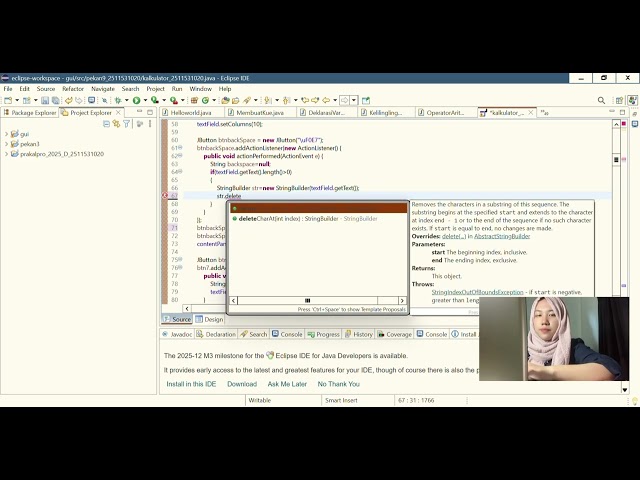Show hidden editor tabs list
This screenshot has width=640, height=480.
click(544, 112)
